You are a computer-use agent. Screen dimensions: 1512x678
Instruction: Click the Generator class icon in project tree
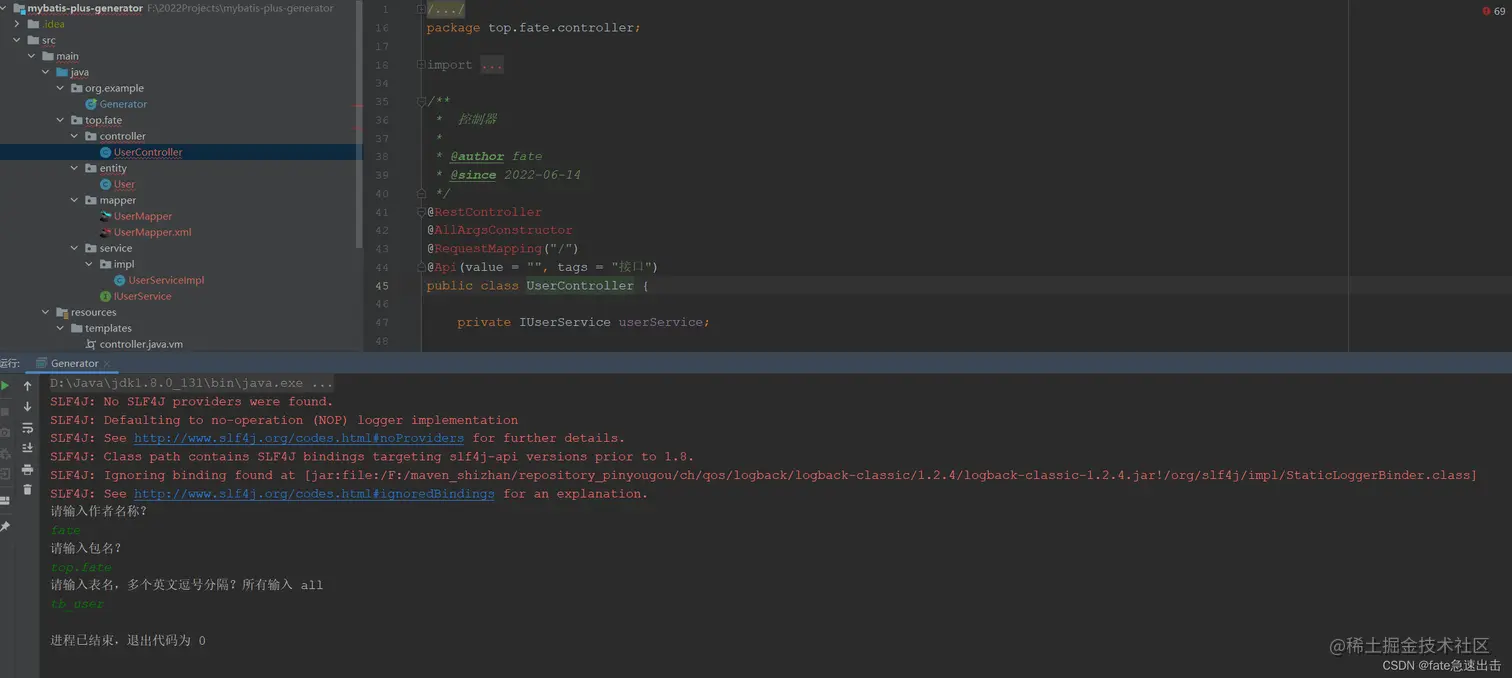point(91,104)
